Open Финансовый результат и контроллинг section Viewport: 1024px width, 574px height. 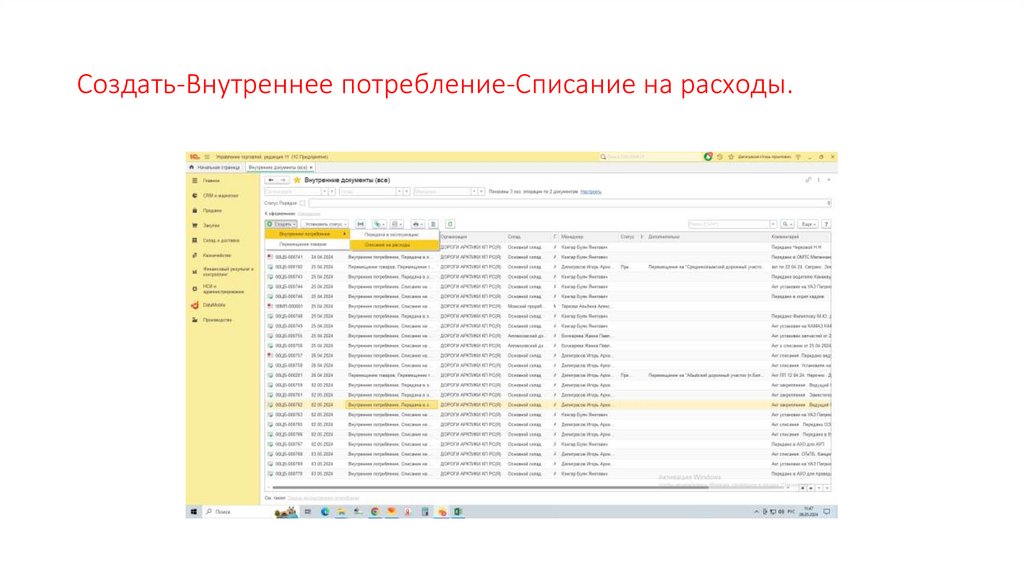click(x=227, y=272)
